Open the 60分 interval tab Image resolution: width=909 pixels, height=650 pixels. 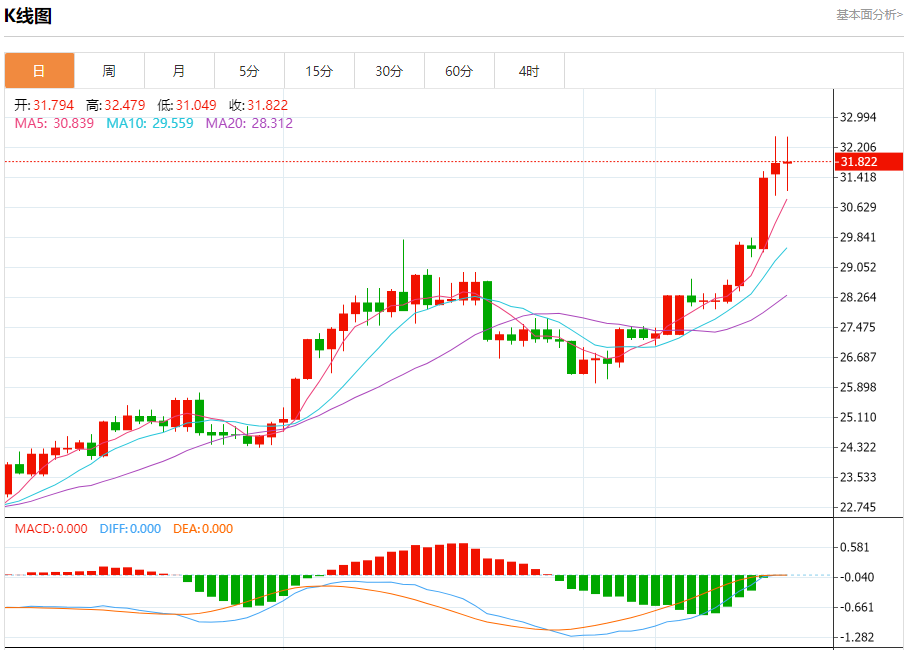[459, 71]
